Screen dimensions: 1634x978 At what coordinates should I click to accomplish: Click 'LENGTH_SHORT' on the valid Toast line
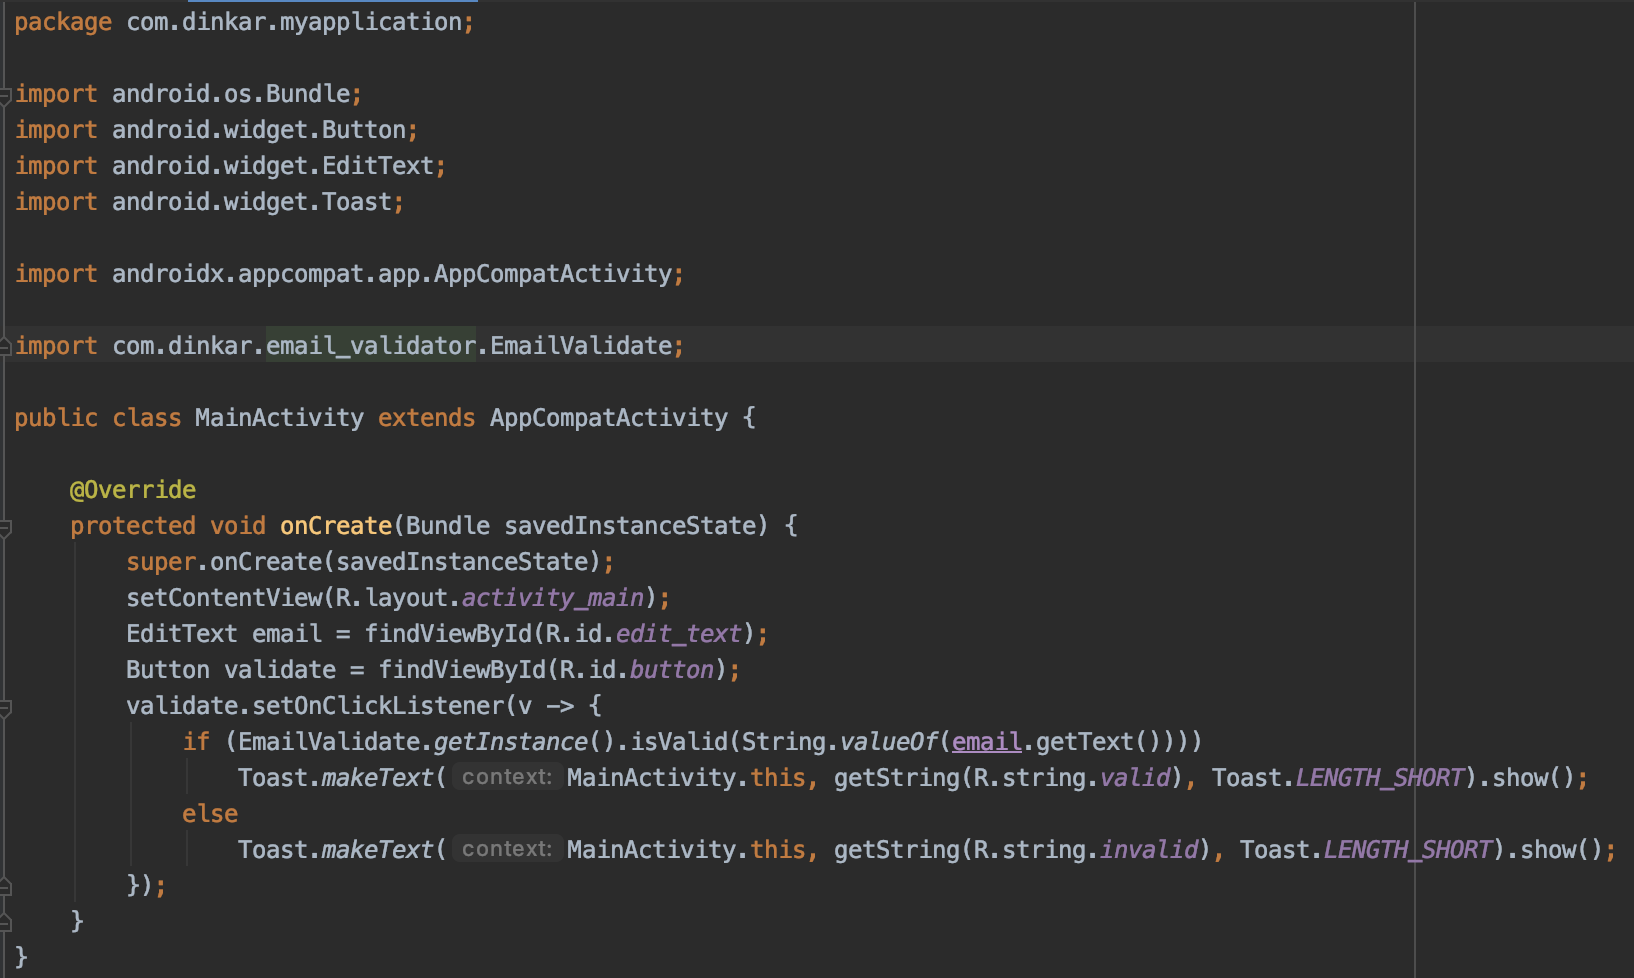(1380, 778)
